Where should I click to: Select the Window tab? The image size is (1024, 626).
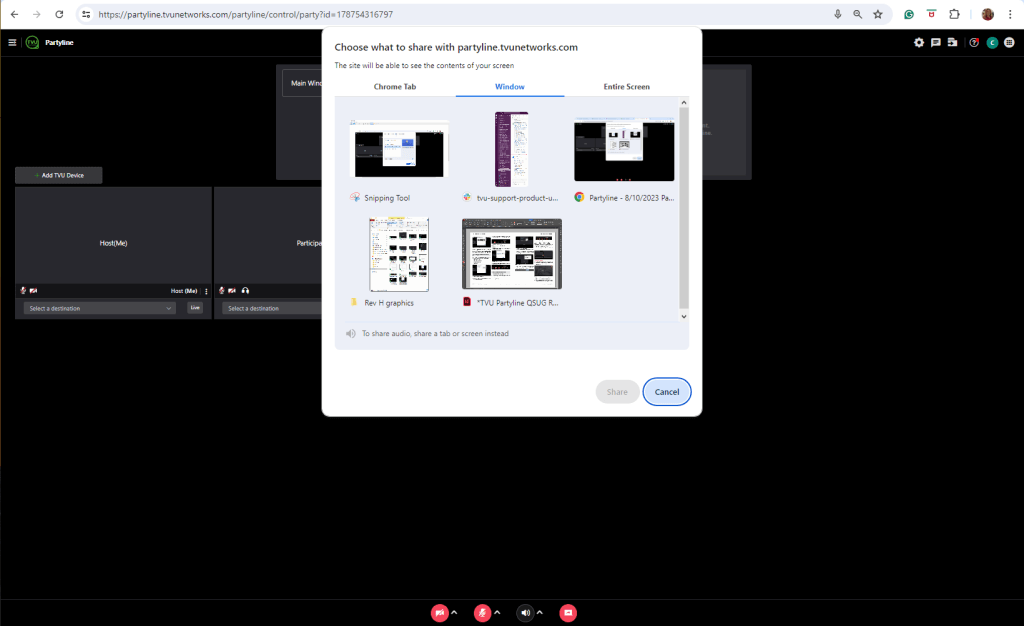pyautogui.click(x=509, y=87)
